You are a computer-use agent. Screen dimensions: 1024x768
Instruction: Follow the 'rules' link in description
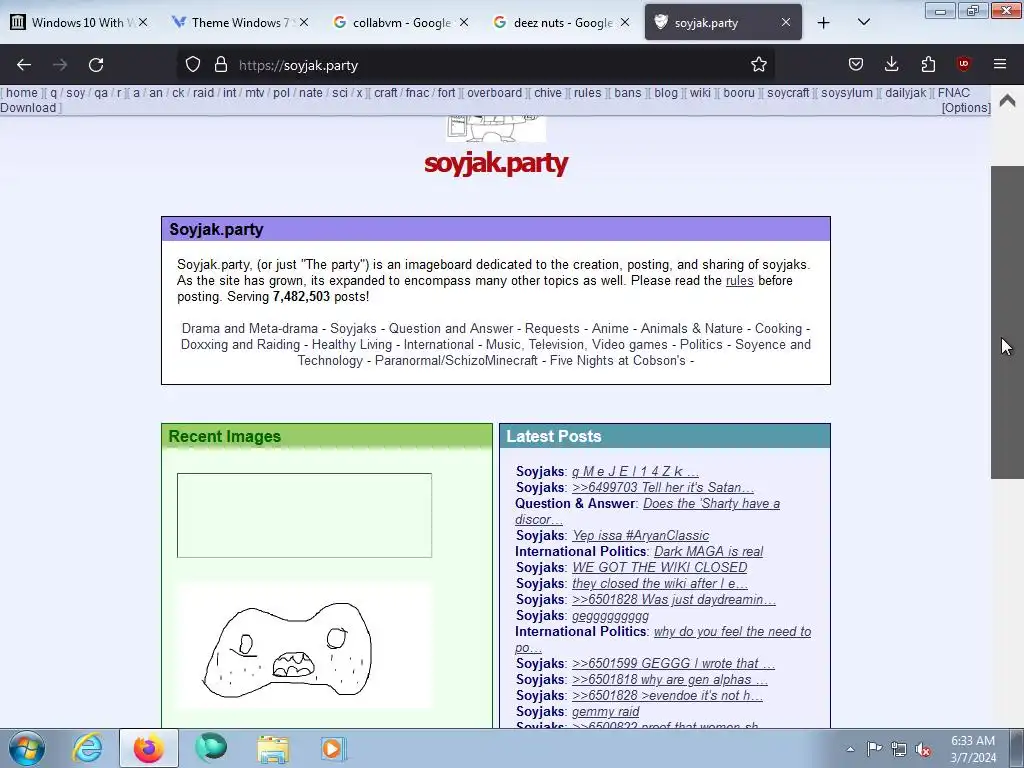pos(739,281)
